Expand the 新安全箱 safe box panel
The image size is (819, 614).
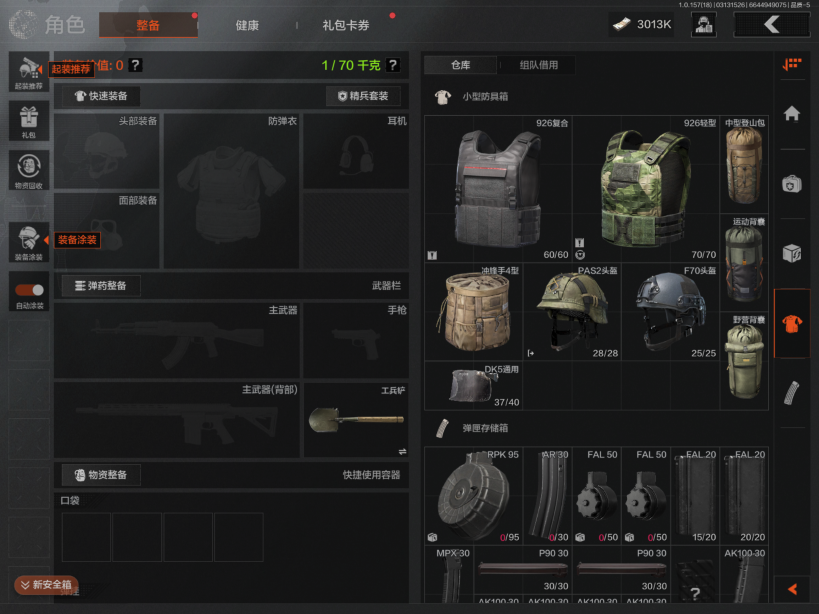click(46, 585)
